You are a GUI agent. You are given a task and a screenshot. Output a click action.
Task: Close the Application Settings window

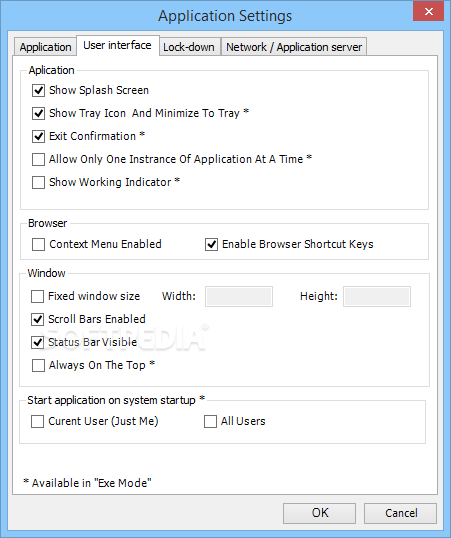(x=428, y=11)
